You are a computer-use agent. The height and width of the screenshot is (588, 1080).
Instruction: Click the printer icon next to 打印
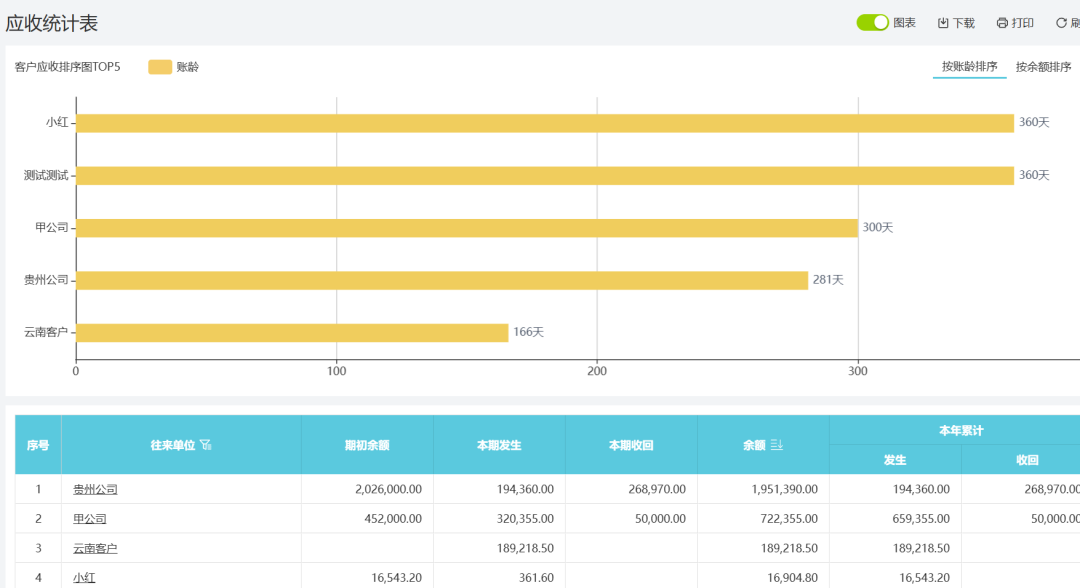coord(1002,23)
